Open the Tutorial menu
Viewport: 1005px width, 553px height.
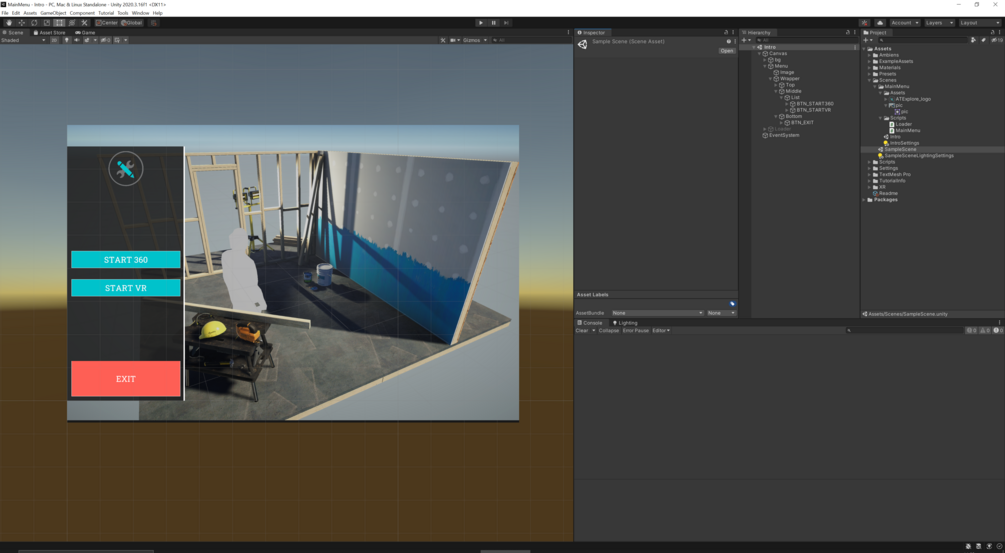pyautogui.click(x=106, y=13)
